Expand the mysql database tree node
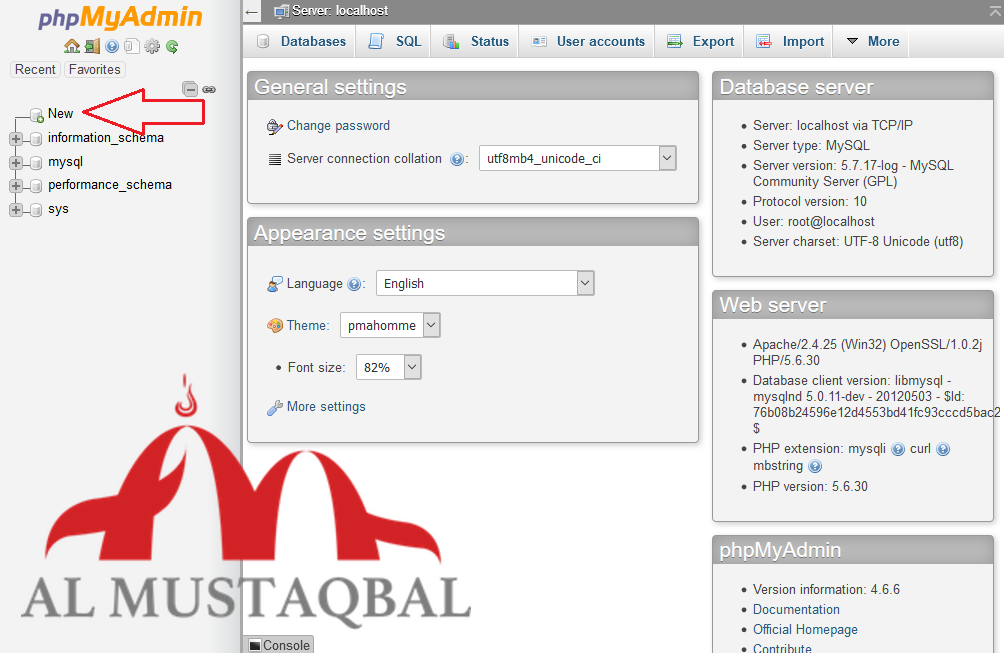1004x653 pixels. click(14, 161)
